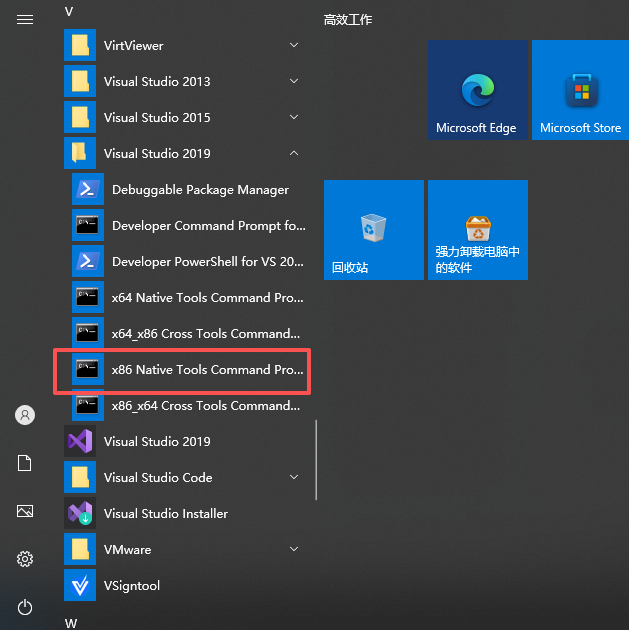
Task: Click the VirtViewer folder label
Action: point(133,46)
